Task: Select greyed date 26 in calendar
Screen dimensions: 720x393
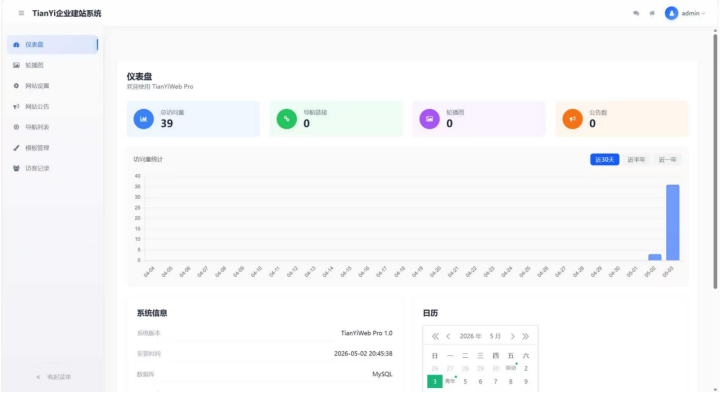Action: (435, 368)
